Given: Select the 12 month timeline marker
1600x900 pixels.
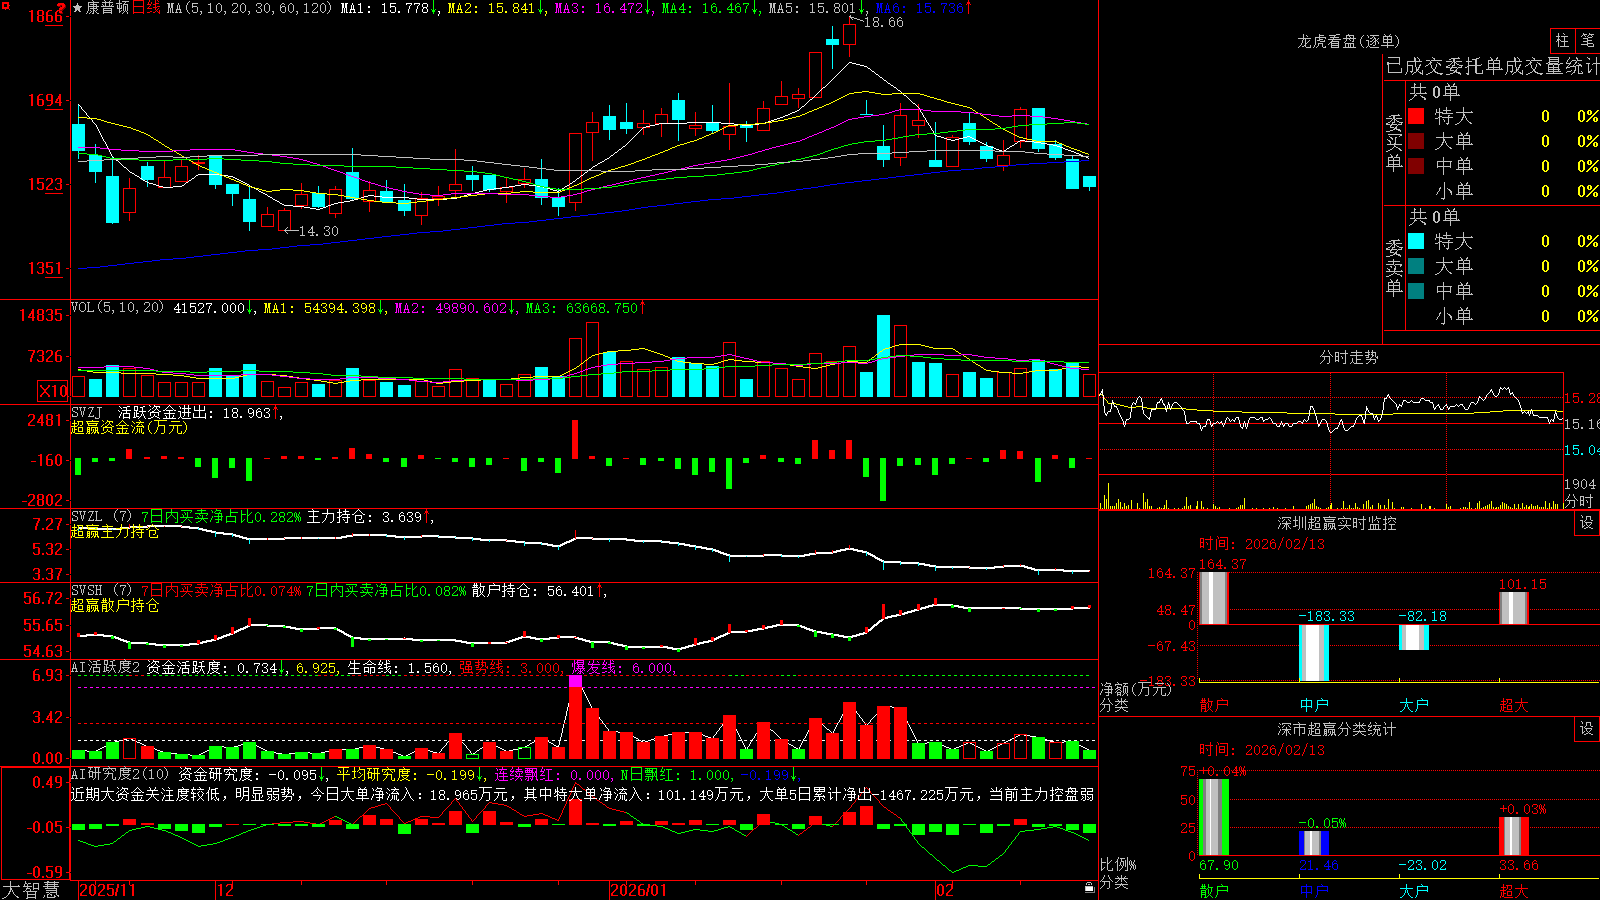Looking at the screenshot, I should pos(225,890).
